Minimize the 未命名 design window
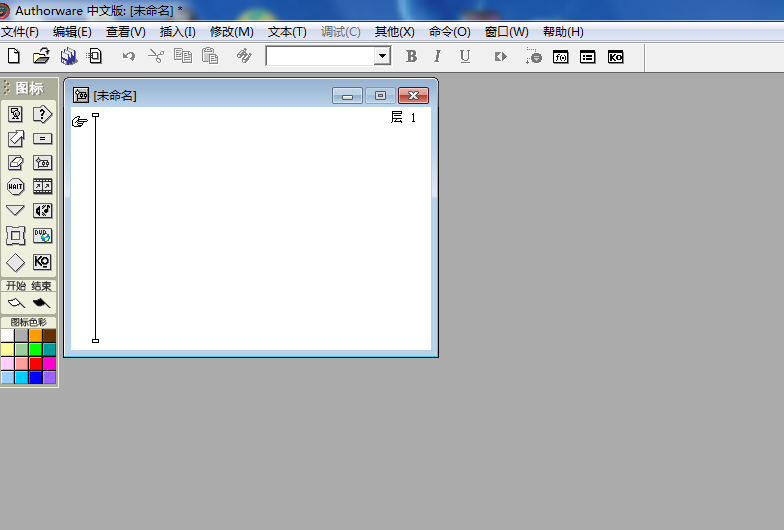 (348, 96)
